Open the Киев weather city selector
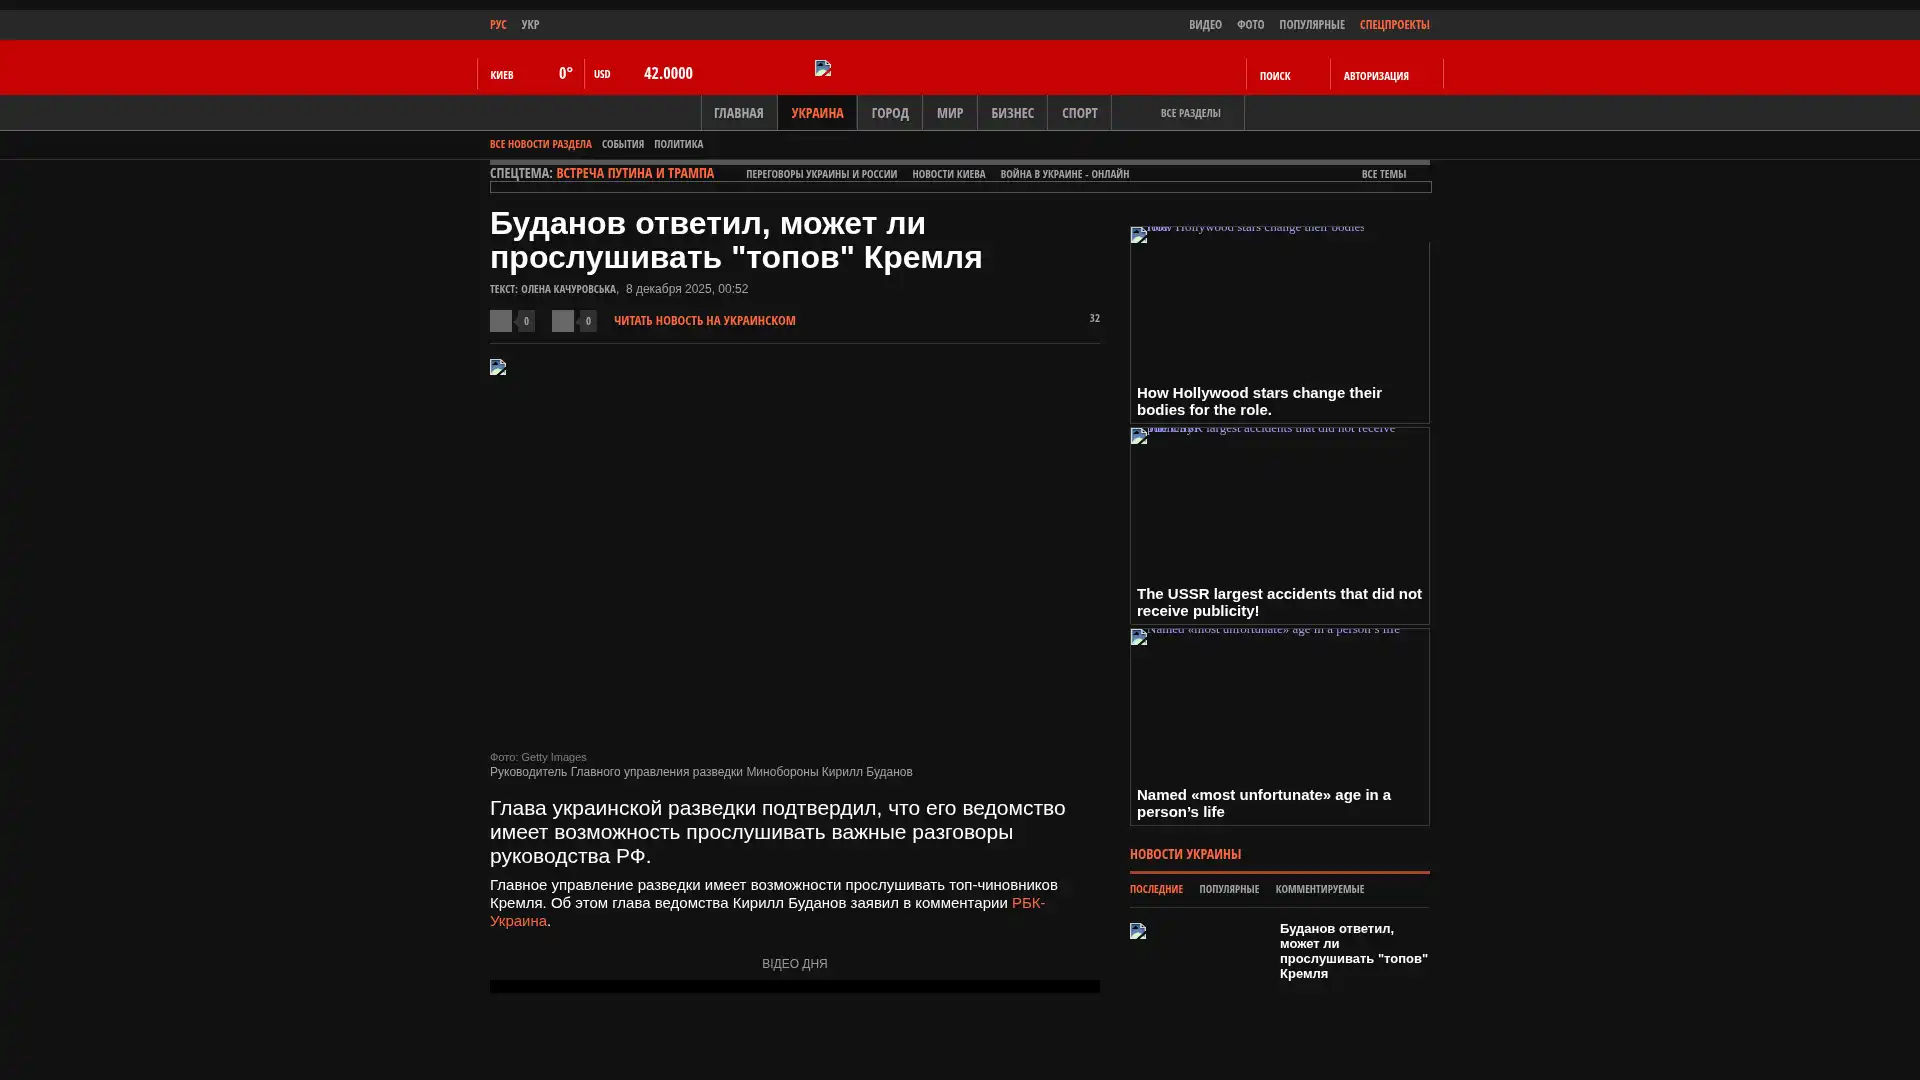Screen dimensions: 1920x1080 coord(502,75)
